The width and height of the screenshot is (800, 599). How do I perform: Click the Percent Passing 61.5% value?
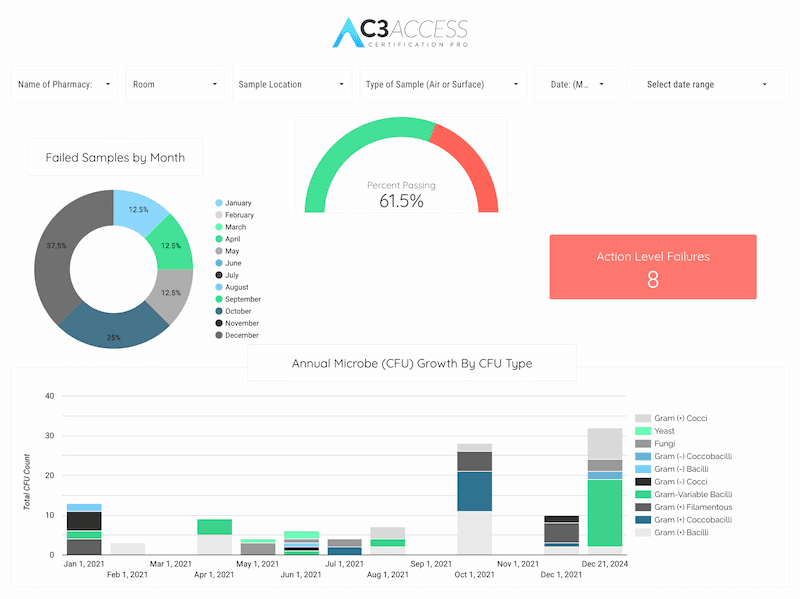coord(401,201)
